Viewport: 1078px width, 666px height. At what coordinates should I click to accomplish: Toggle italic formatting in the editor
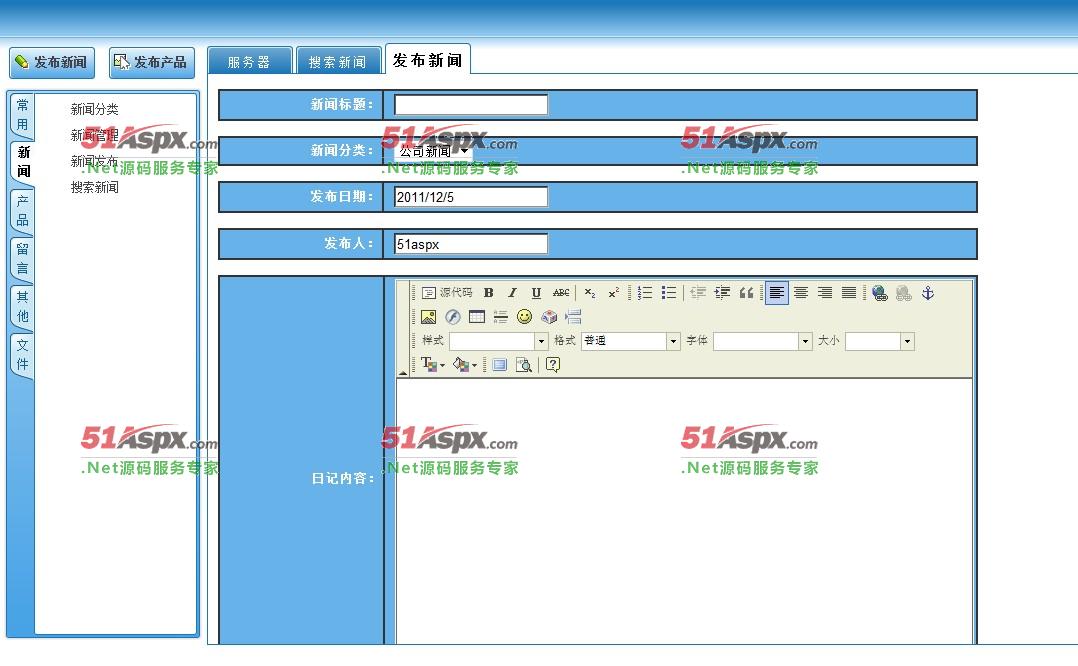512,293
